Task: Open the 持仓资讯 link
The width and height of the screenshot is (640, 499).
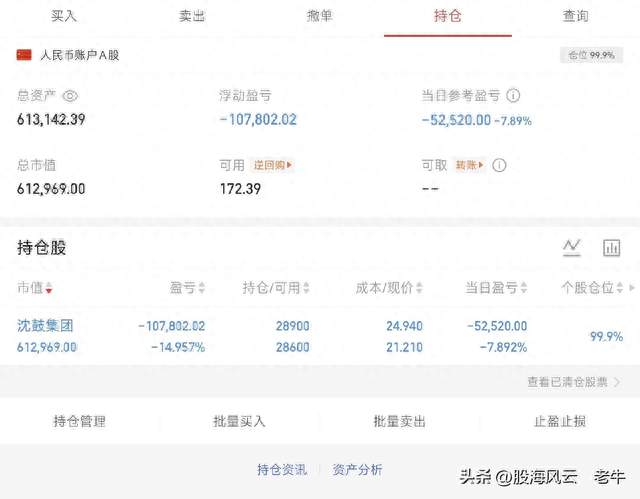Action: [282, 470]
